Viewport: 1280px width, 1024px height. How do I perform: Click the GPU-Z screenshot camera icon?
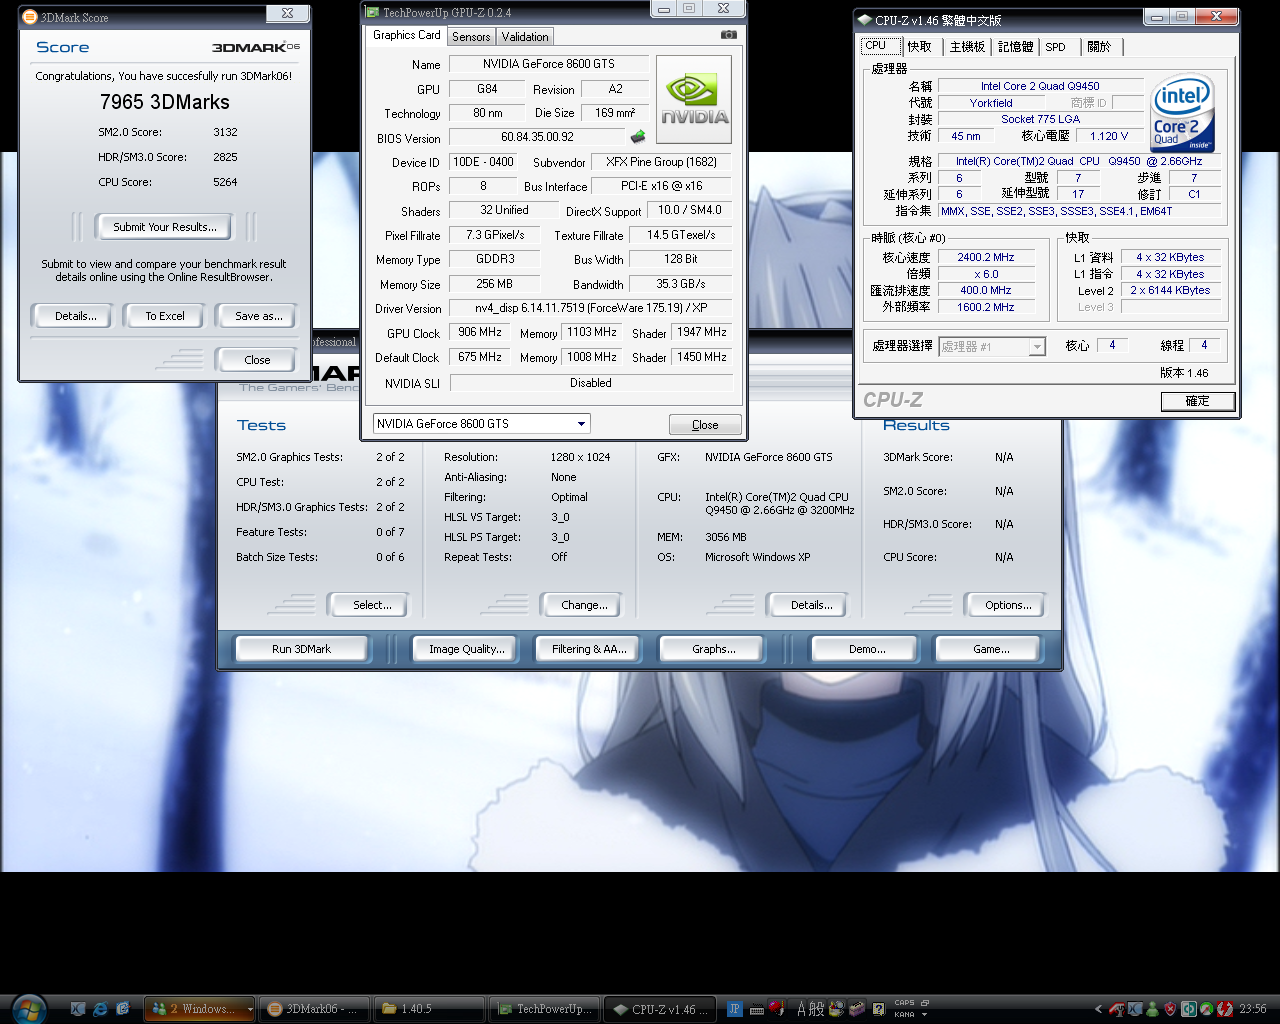pos(729,35)
